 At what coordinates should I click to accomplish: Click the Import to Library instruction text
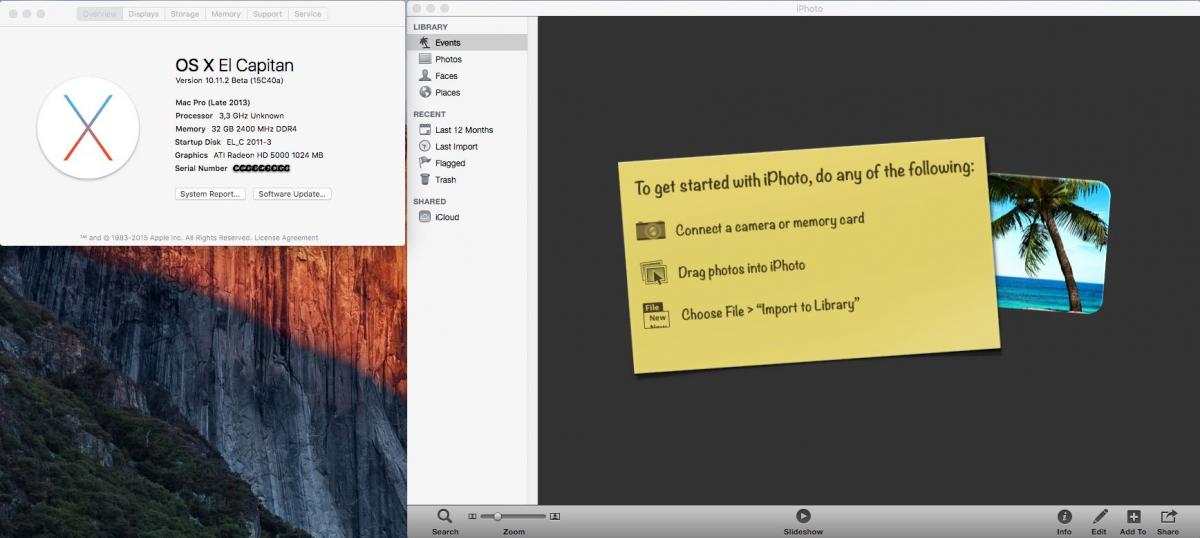pyautogui.click(x=770, y=309)
